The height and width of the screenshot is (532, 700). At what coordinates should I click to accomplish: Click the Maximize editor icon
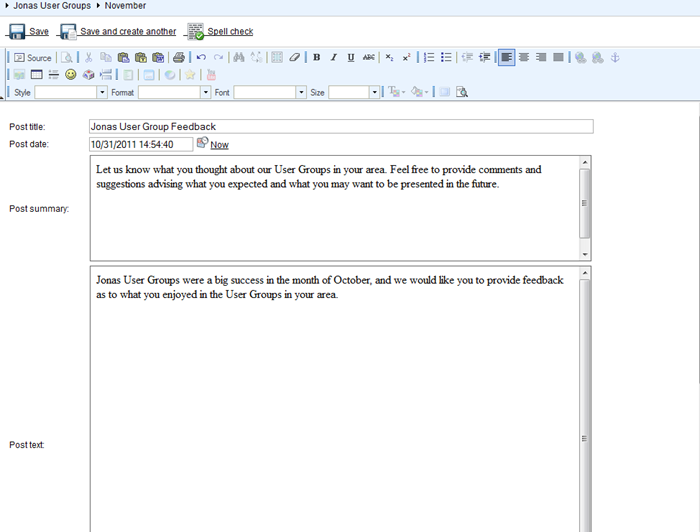coord(445,92)
